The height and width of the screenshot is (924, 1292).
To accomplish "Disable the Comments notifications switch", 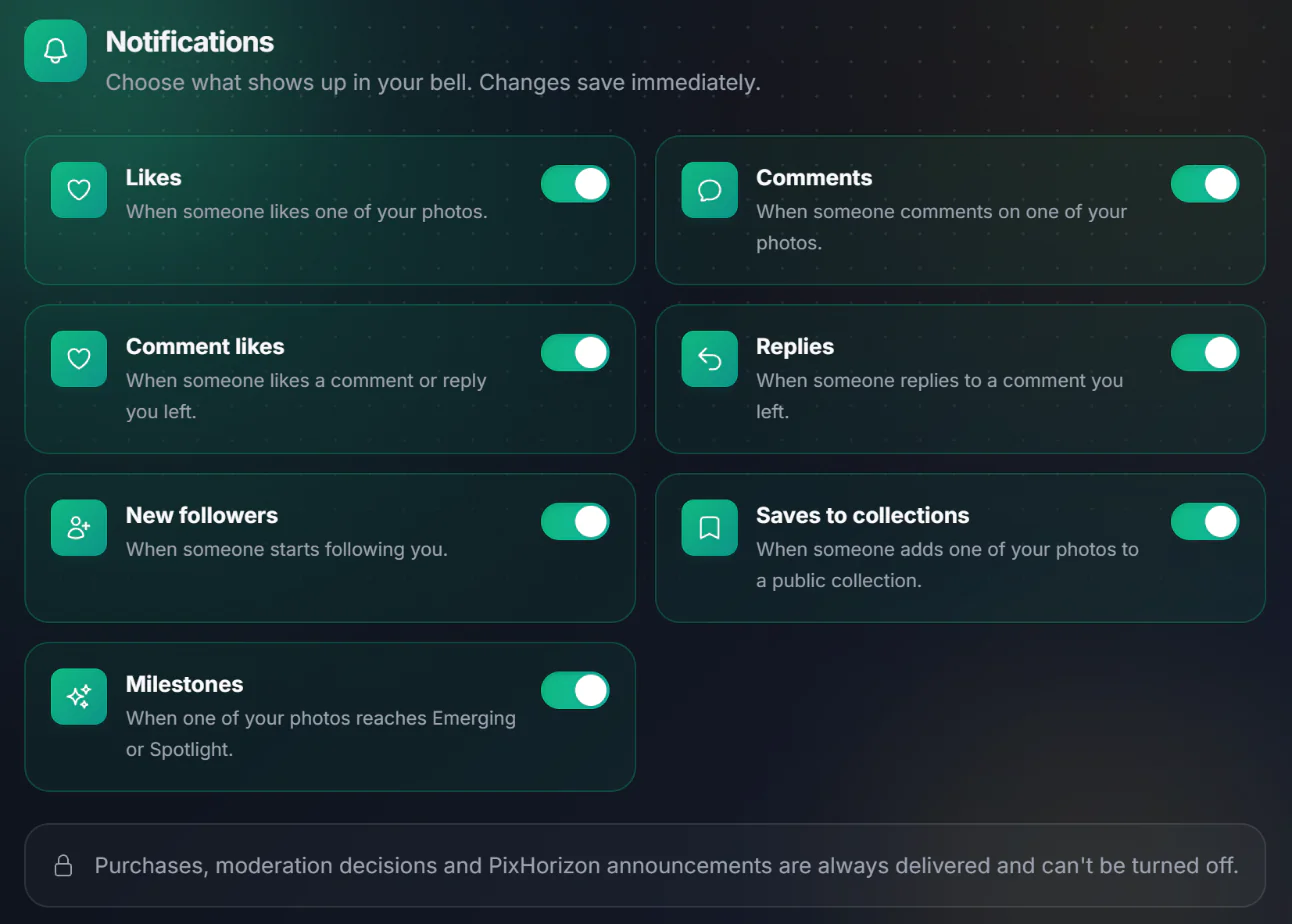I will [1205, 184].
